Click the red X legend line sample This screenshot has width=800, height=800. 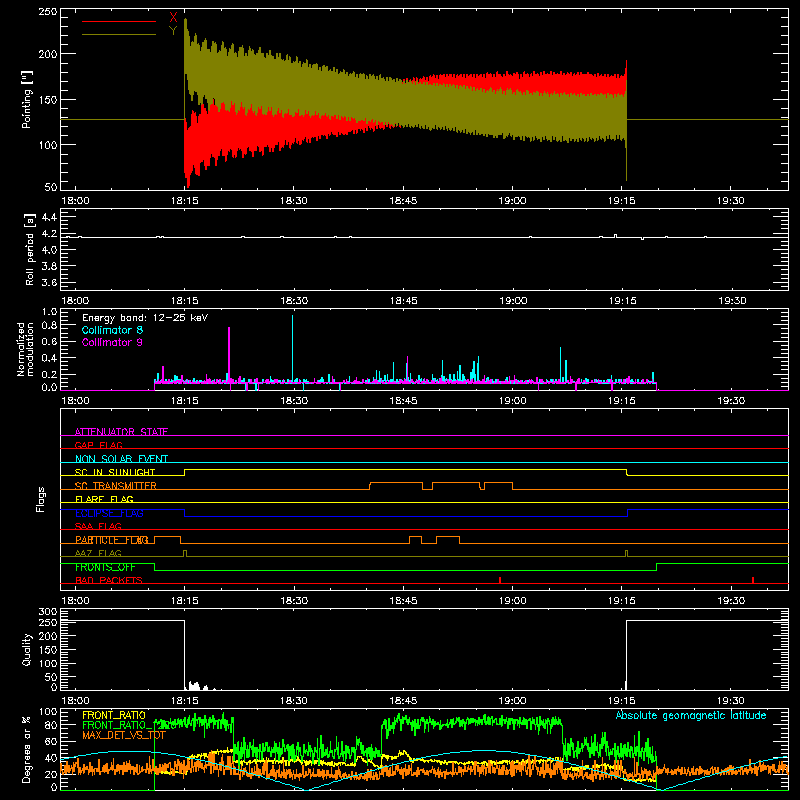tap(119, 21)
